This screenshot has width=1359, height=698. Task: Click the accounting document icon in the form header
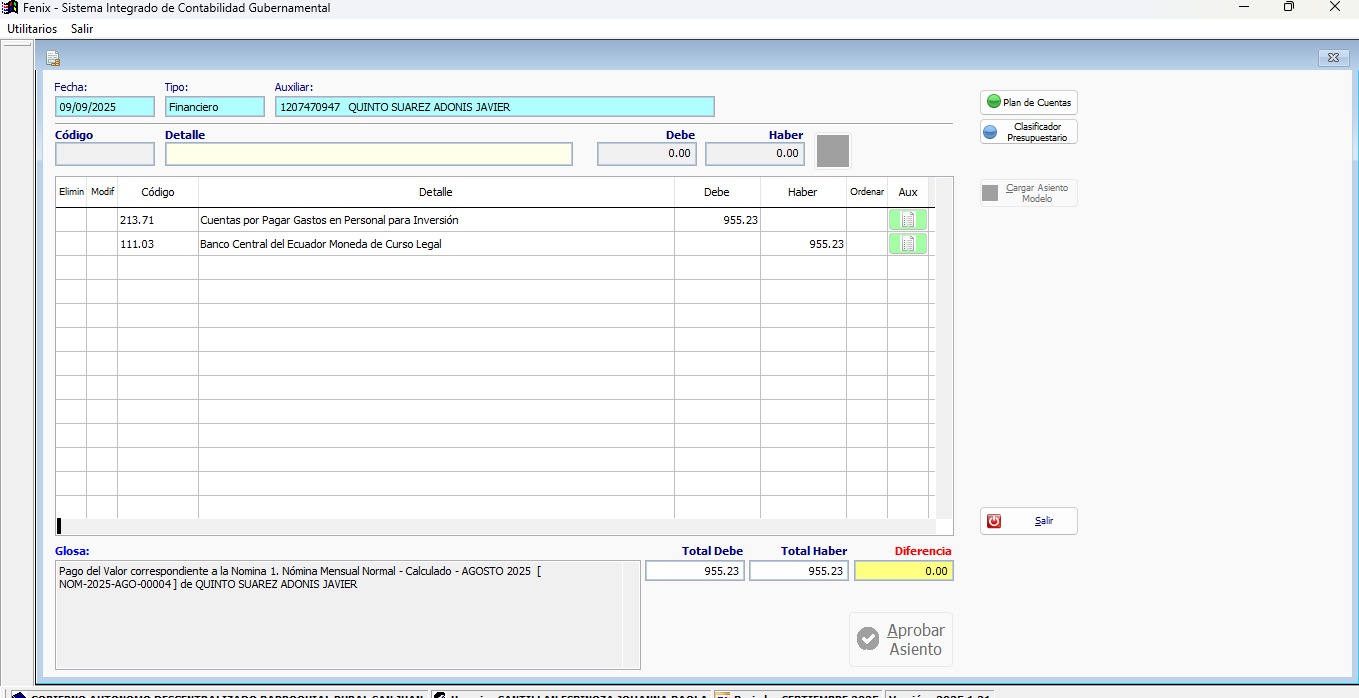coord(53,58)
